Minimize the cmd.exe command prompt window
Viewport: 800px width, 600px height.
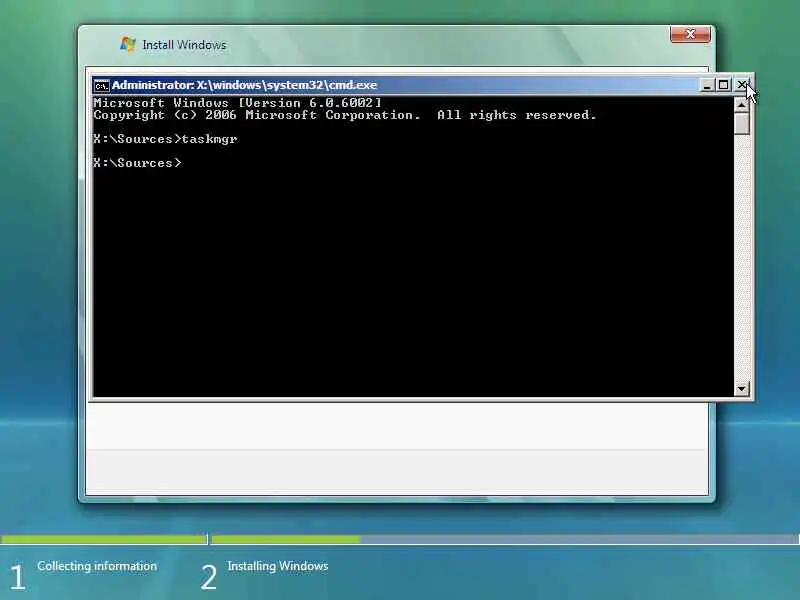click(707, 85)
